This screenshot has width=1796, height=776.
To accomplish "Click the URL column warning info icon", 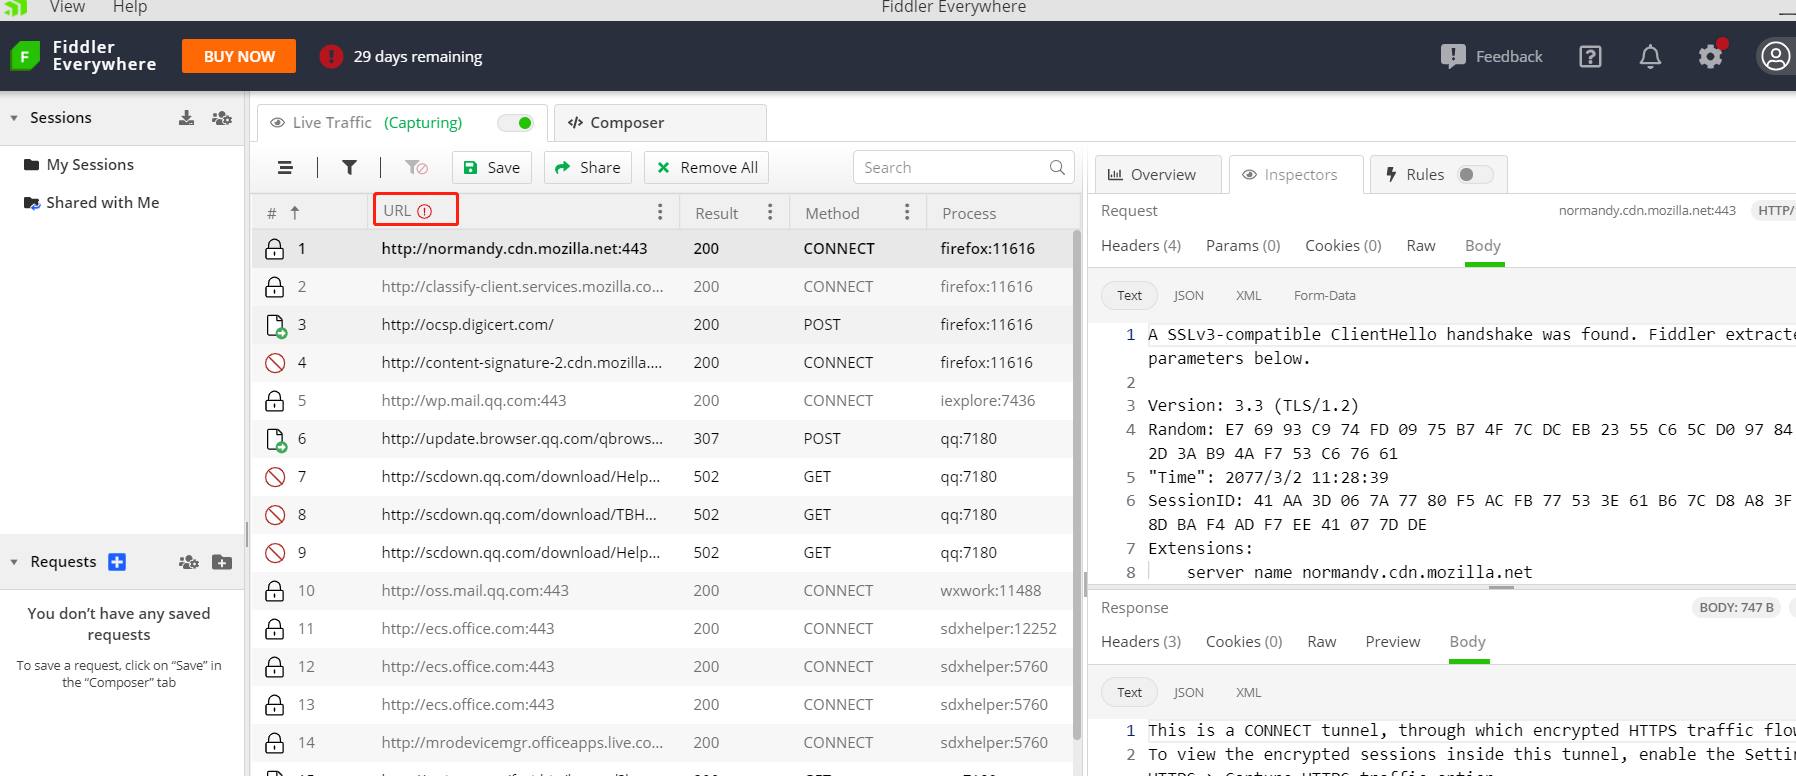I will [x=424, y=211].
